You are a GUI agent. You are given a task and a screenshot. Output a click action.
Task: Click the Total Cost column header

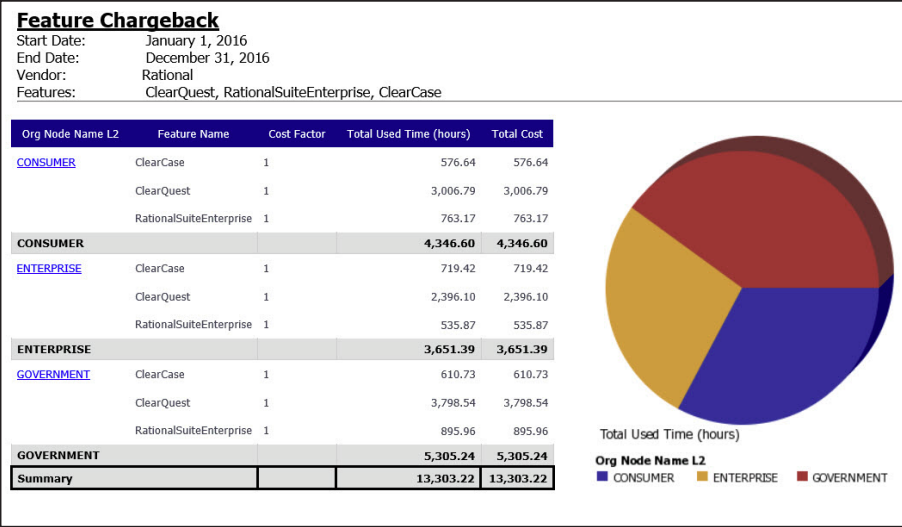pyautogui.click(x=517, y=134)
